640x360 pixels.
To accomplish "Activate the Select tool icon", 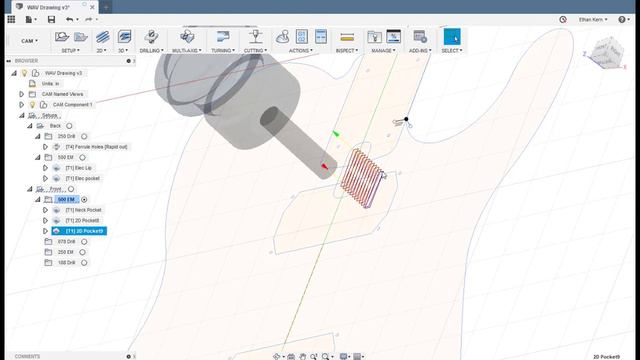I will click(x=452, y=37).
